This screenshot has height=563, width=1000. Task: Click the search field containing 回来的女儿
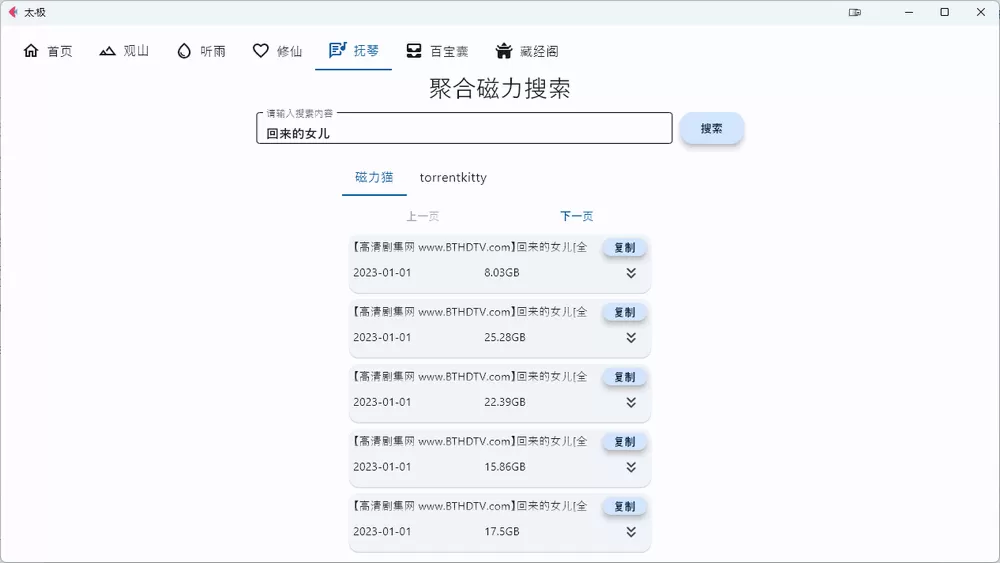[x=464, y=128]
